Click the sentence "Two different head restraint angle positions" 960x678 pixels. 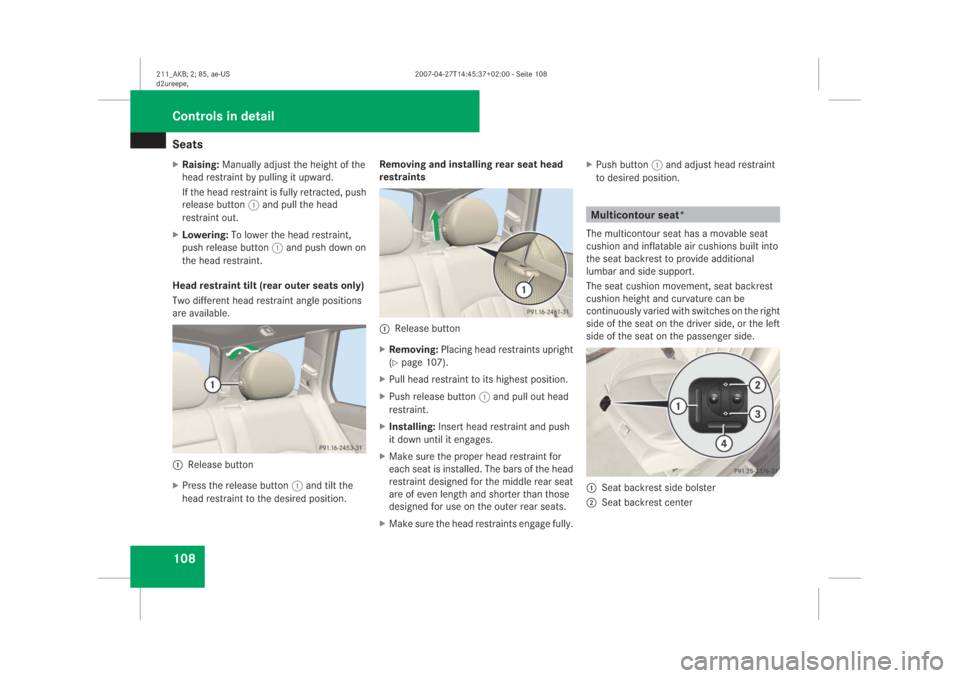(x=267, y=301)
